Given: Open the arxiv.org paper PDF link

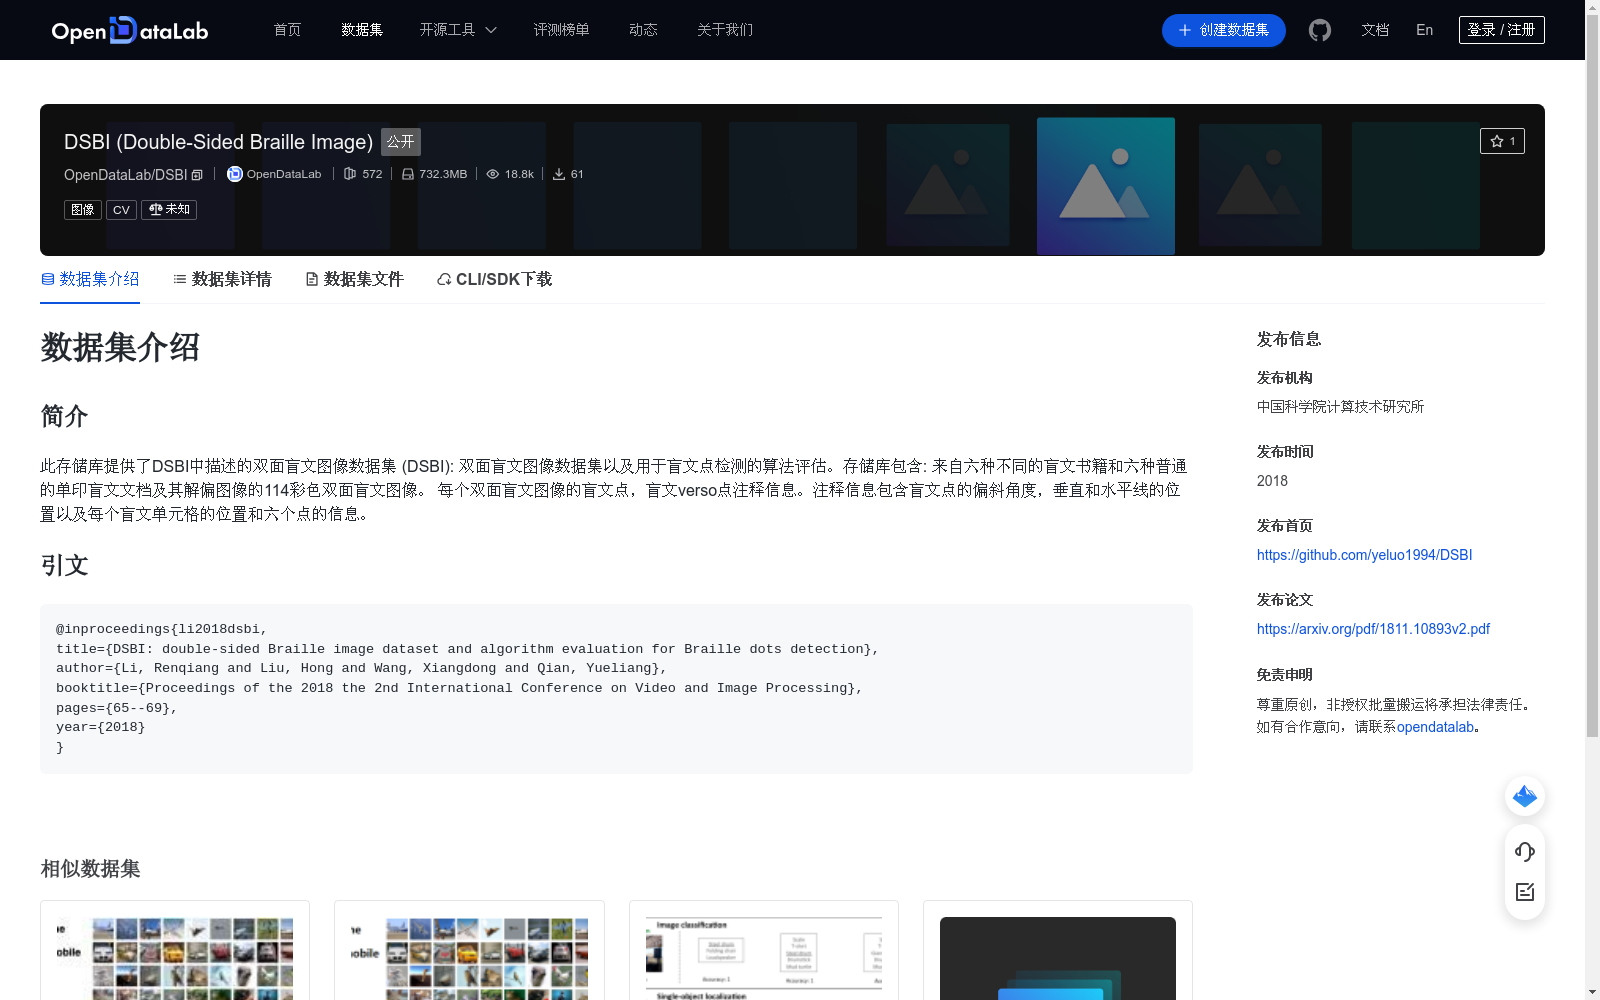Looking at the screenshot, I should [1373, 629].
